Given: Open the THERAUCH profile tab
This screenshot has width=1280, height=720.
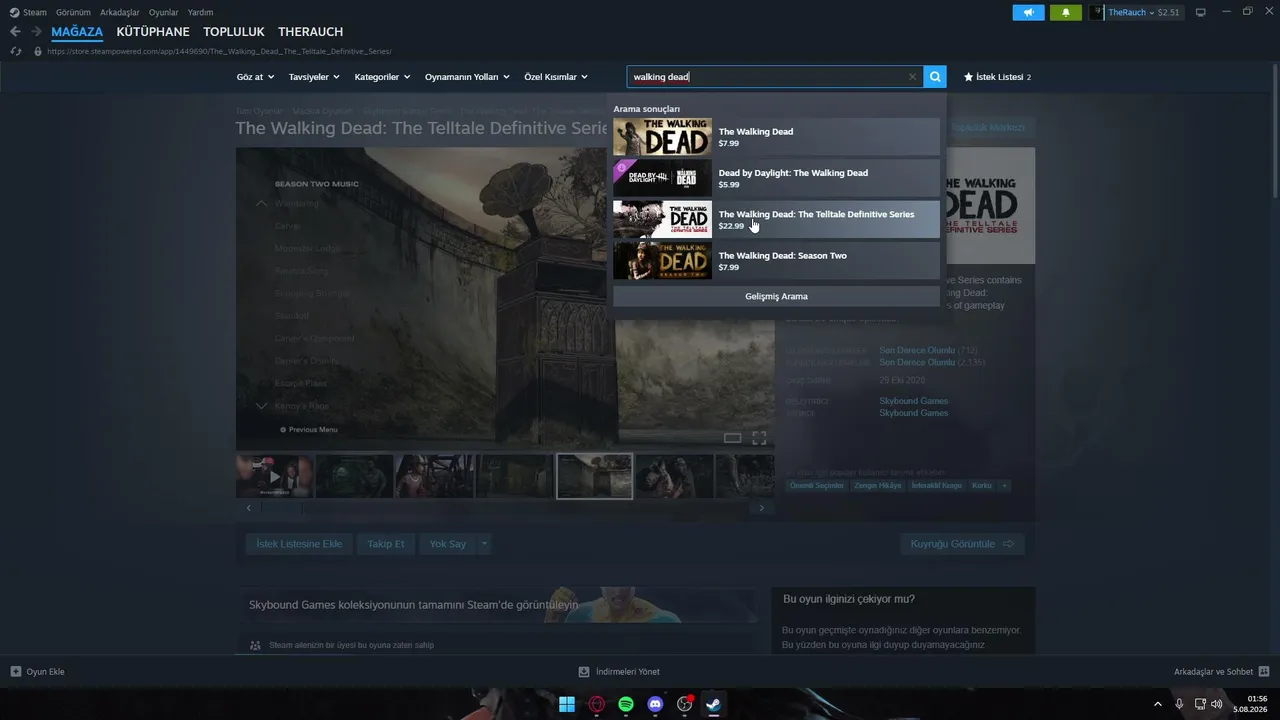Looking at the screenshot, I should pyautogui.click(x=310, y=32).
